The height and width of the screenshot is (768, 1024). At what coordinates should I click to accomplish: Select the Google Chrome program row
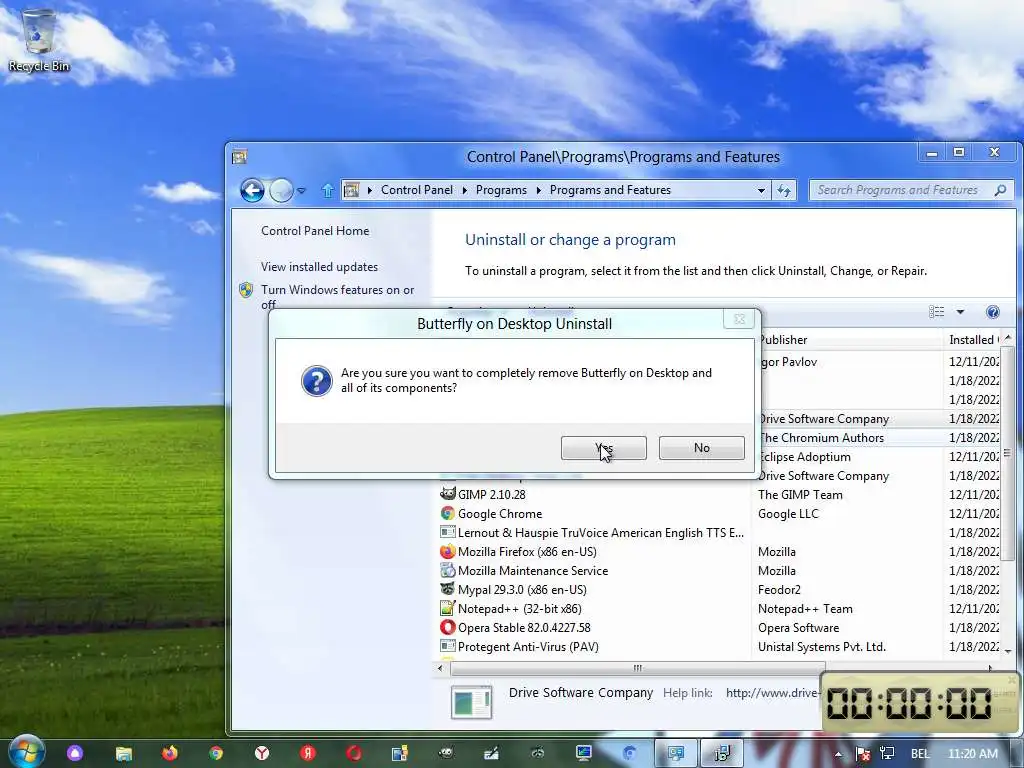click(718, 513)
